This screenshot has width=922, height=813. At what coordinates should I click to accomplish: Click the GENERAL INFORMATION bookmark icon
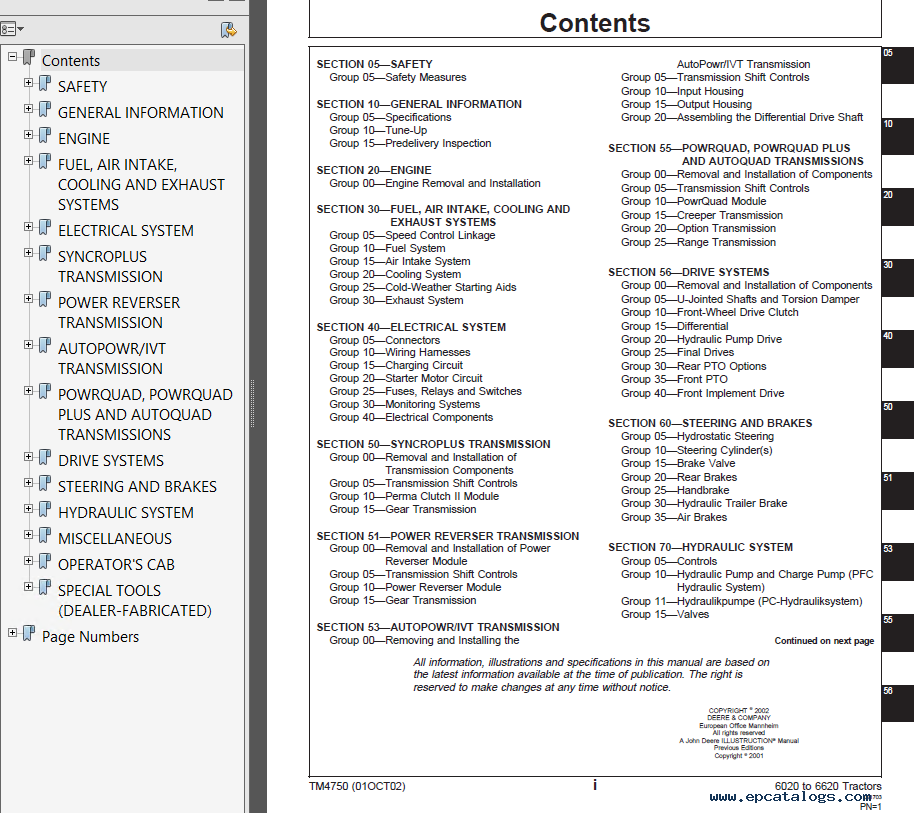[45, 109]
